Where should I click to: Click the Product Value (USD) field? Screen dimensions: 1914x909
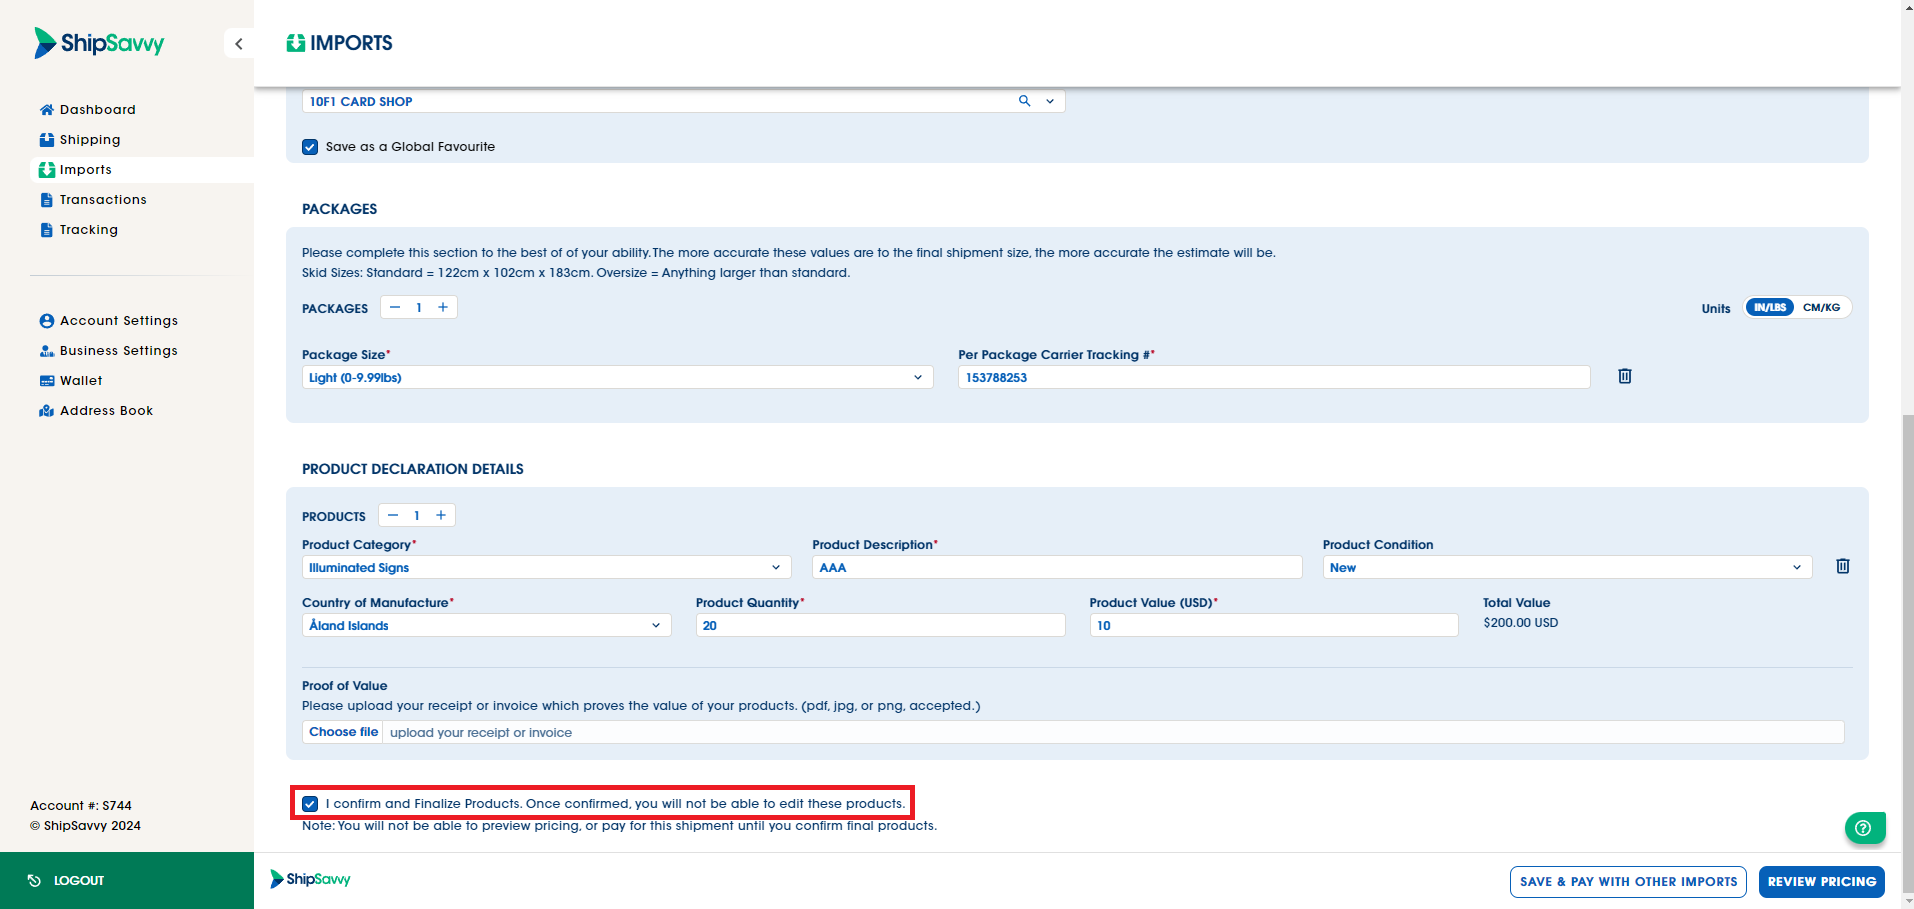[1274, 626]
